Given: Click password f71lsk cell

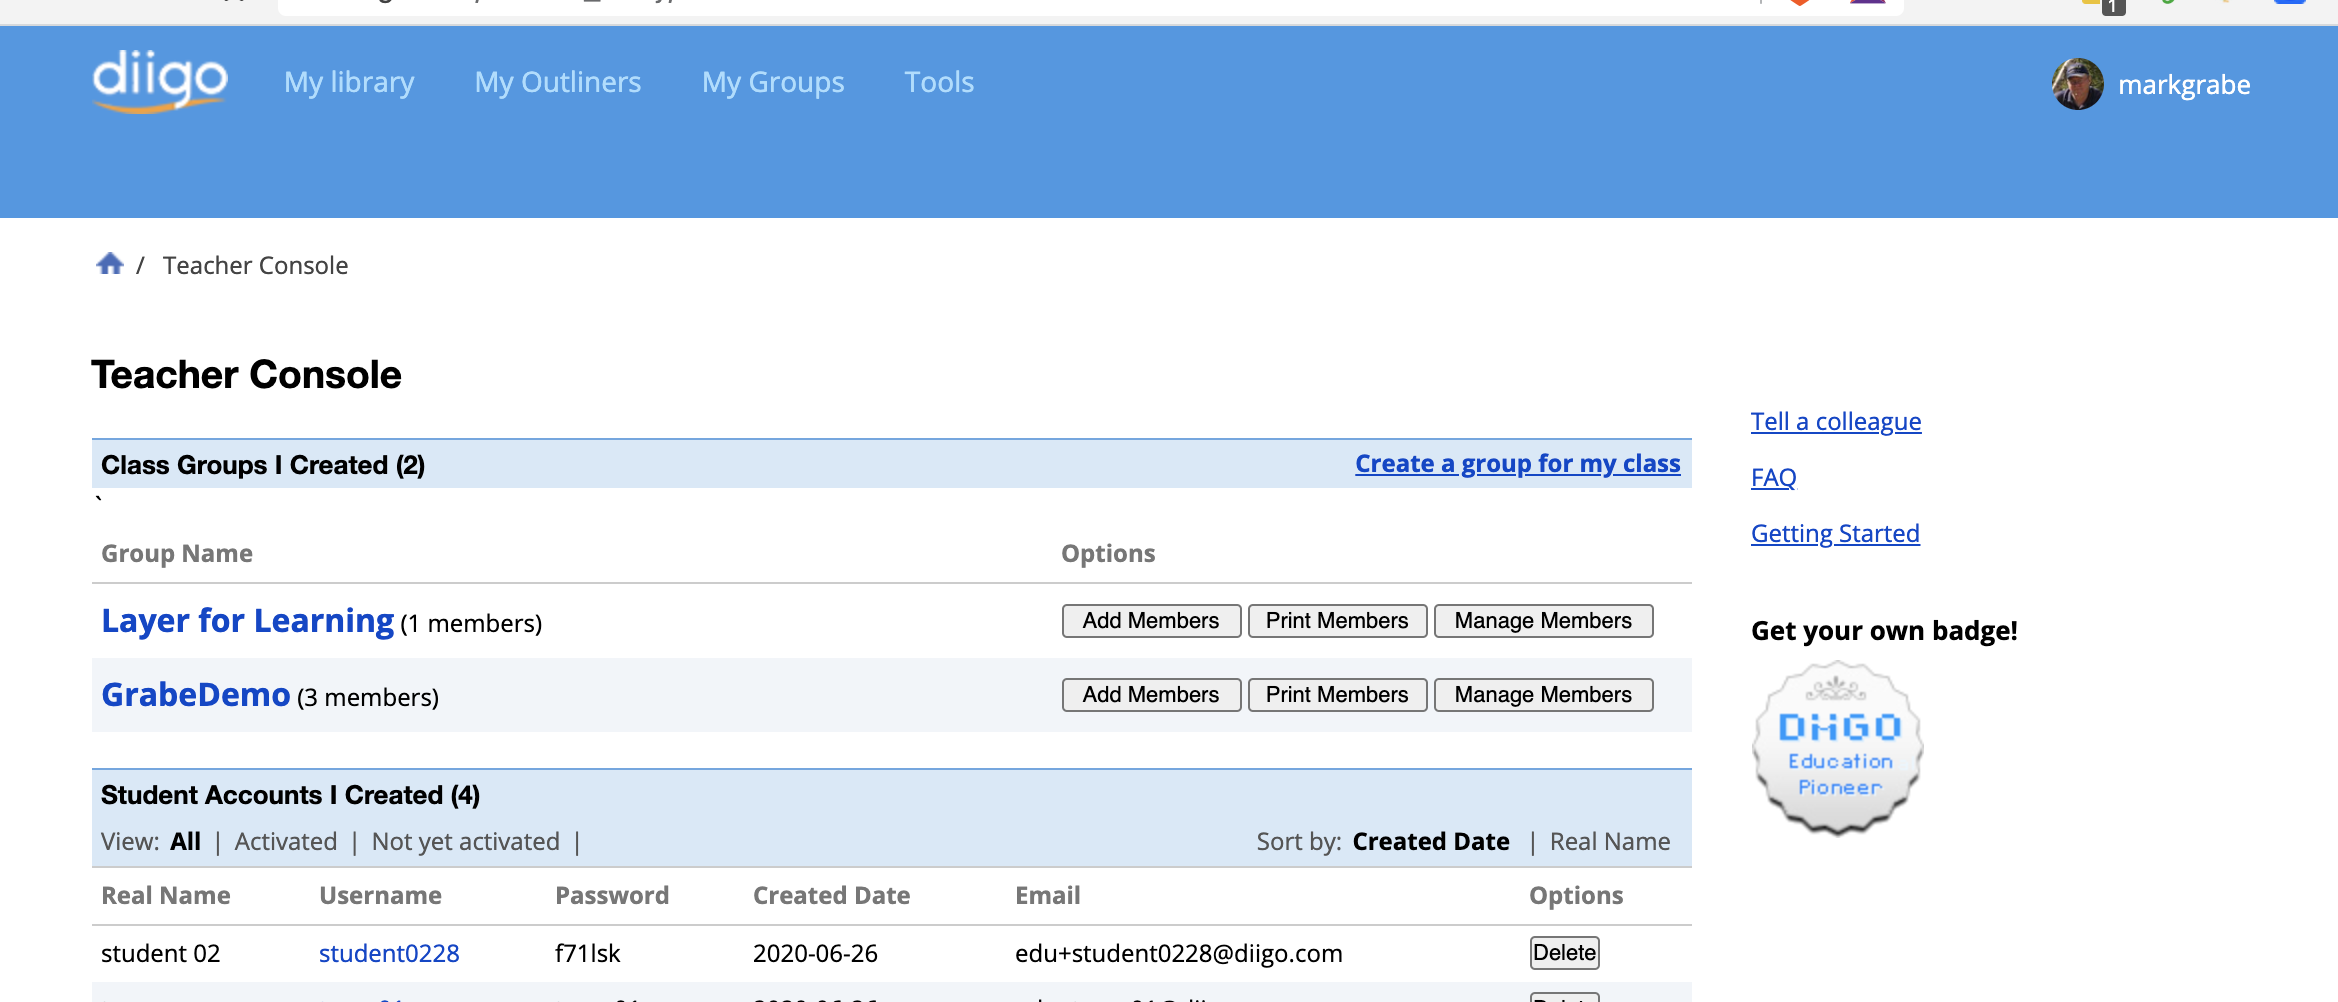Looking at the screenshot, I should pos(588,954).
